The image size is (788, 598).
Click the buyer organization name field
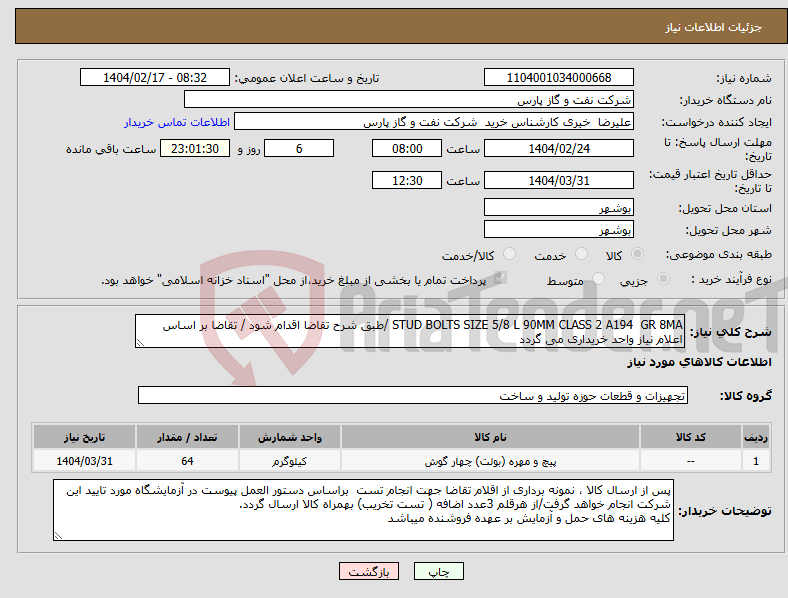pos(409,99)
